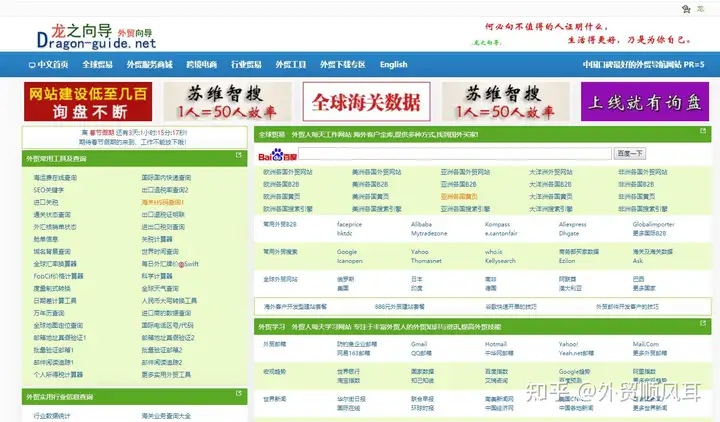Viewport: 720px width, 422px height.
Task: Click the 全球海关数据 banner
Action: [x=366, y=101]
